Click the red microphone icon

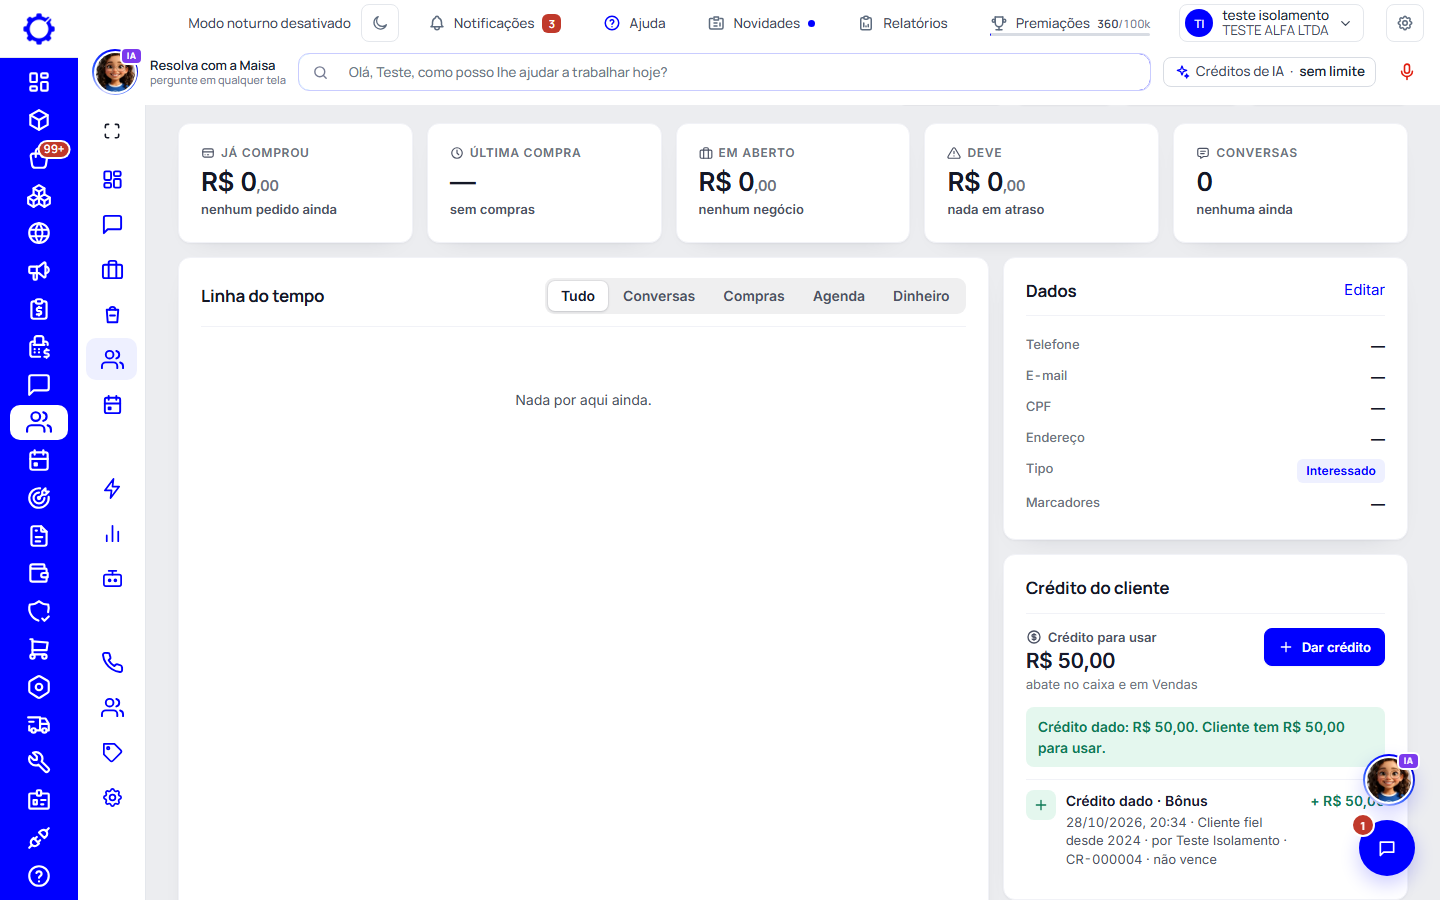tap(1407, 72)
